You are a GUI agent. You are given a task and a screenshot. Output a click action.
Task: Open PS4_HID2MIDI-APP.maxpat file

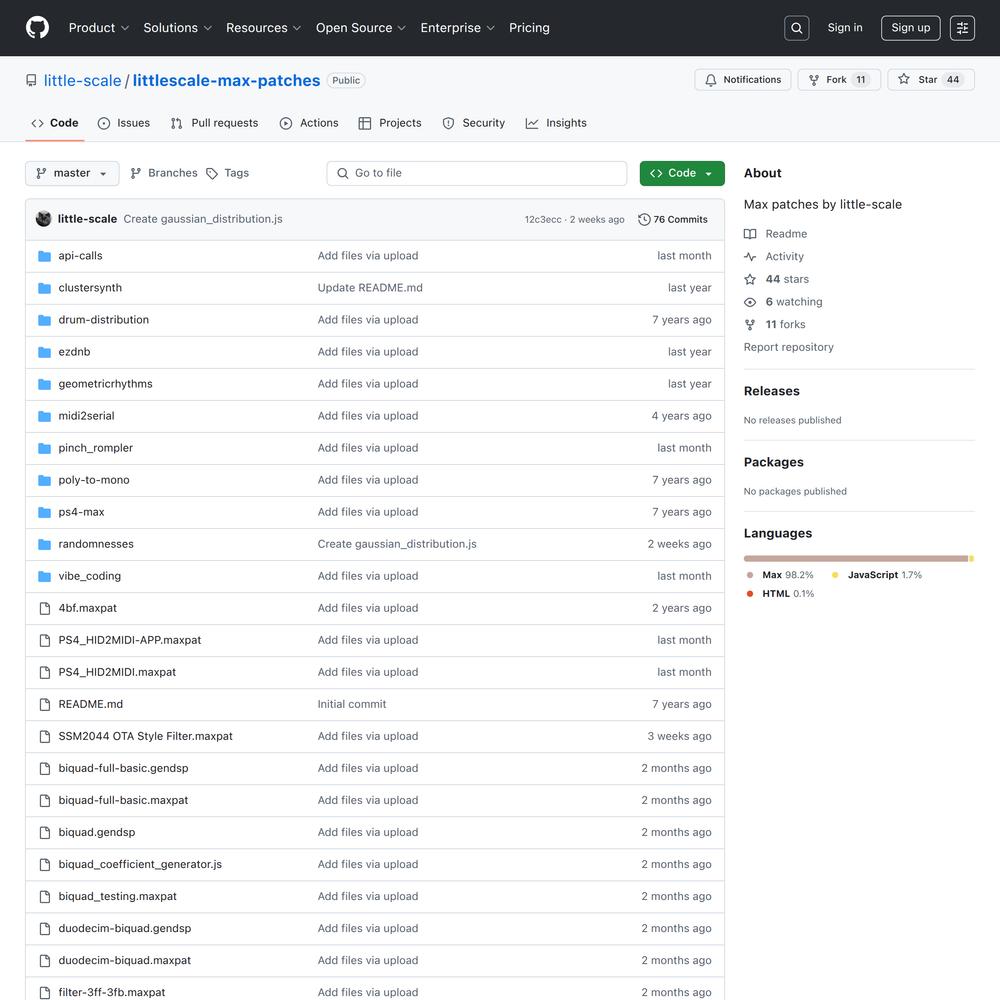pyautogui.click(x=129, y=640)
